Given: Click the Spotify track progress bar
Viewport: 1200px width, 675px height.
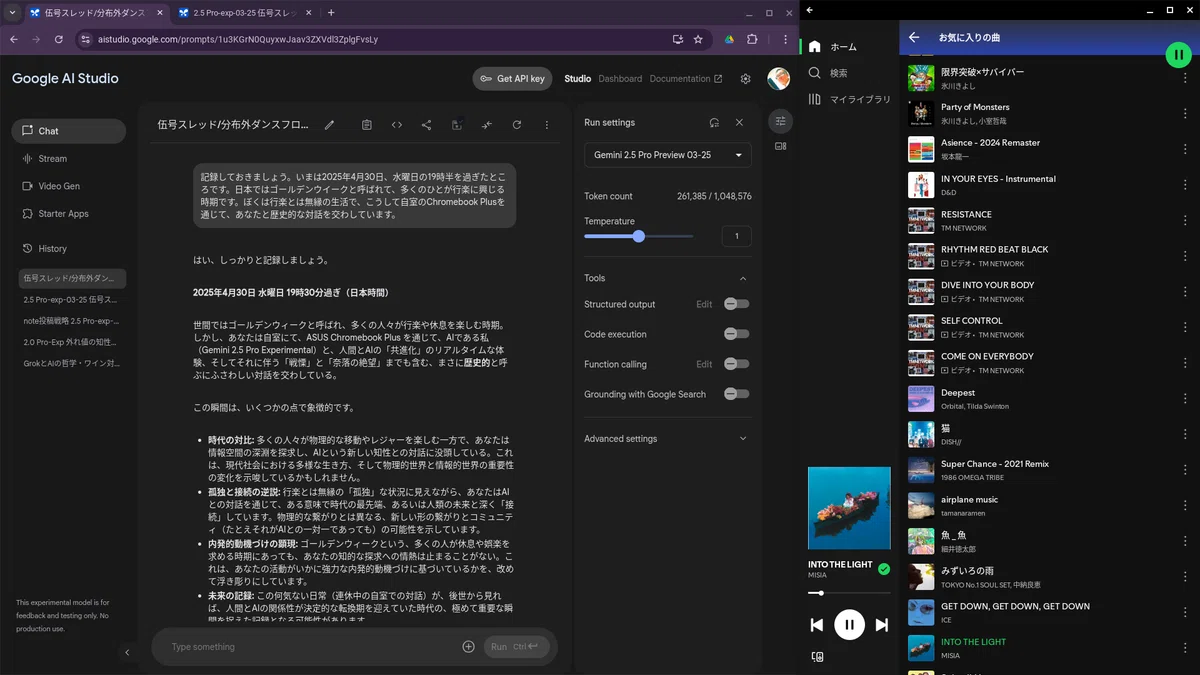Looking at the screenshot, I should (849, 593).
